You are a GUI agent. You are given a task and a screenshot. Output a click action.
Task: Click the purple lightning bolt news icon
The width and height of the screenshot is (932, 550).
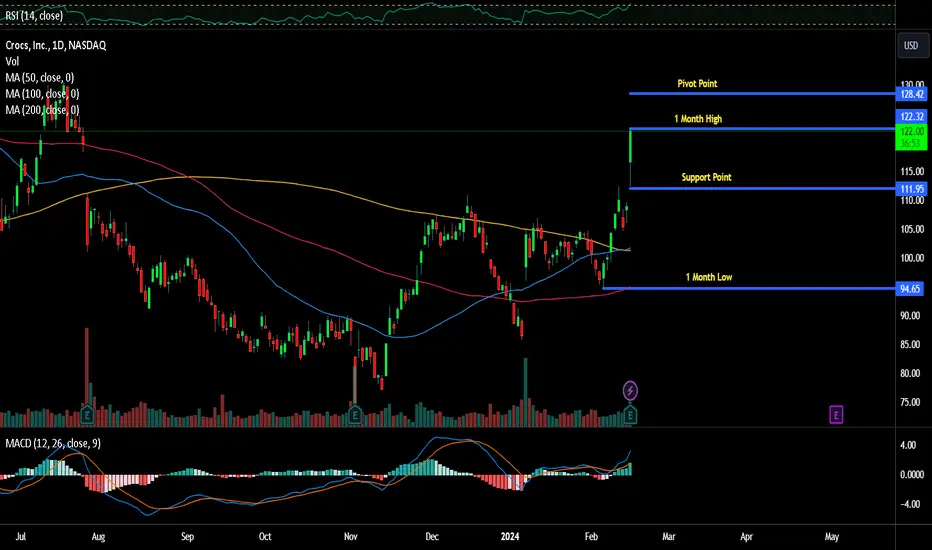pyautogui.click(x=630, y=391)
